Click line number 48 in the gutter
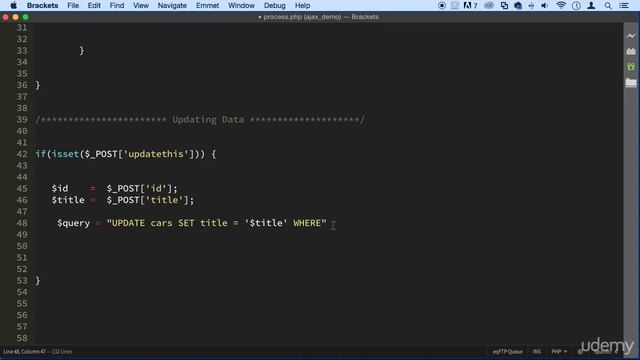 pyautogui.click(x=22, y=223)
